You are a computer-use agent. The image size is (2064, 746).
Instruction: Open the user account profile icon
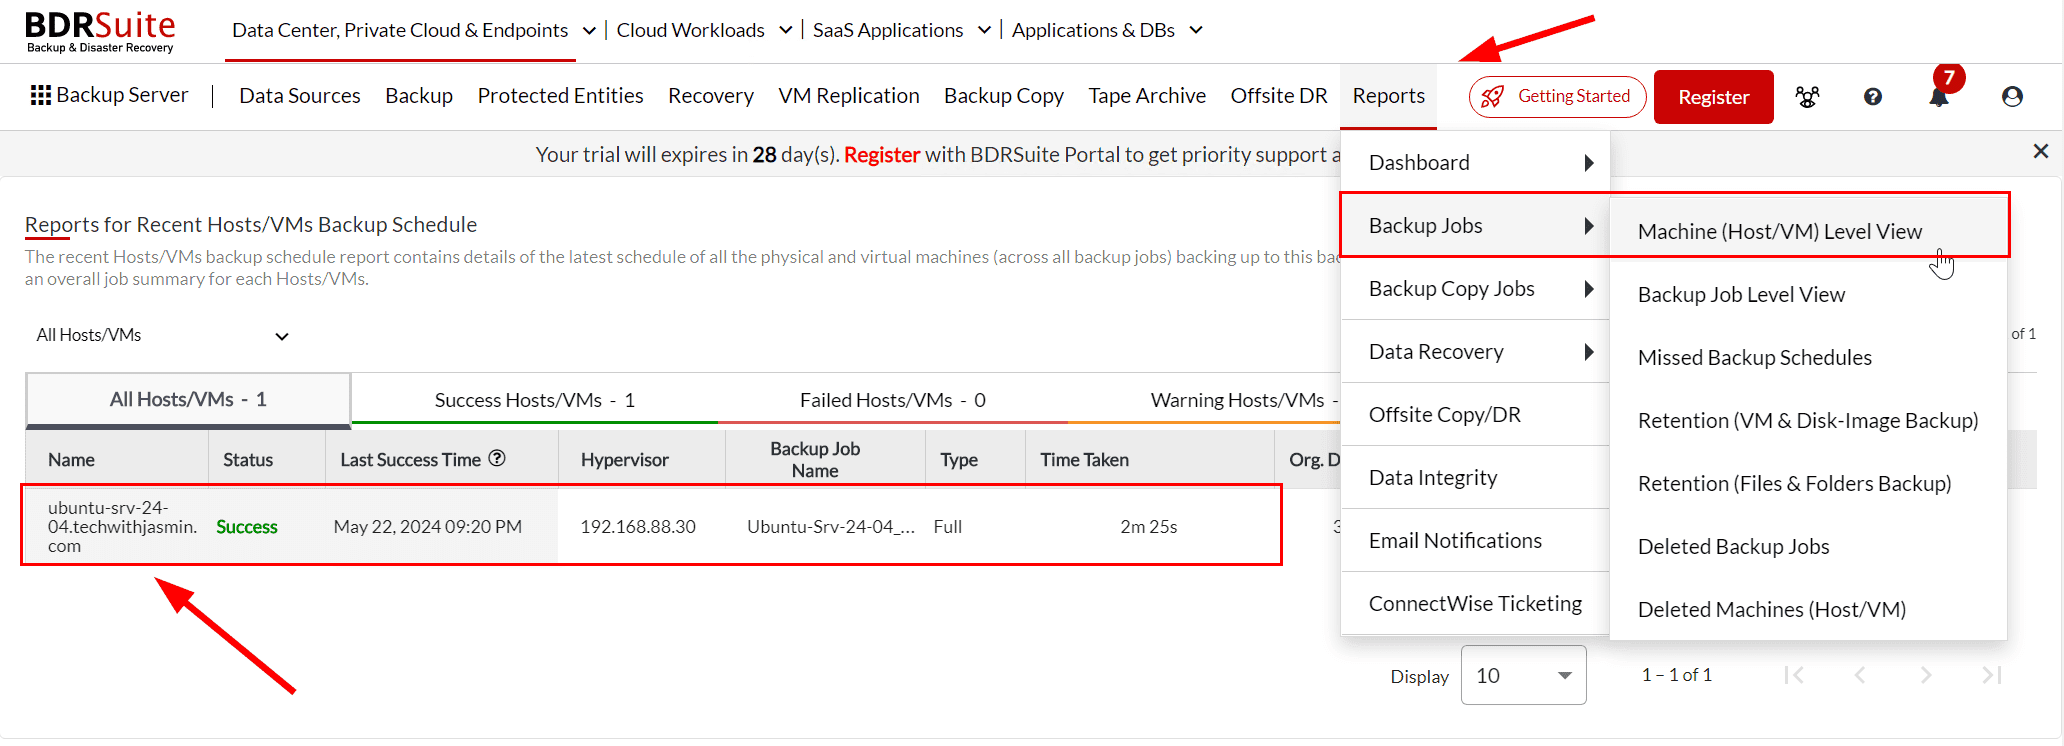point(2013,97)
